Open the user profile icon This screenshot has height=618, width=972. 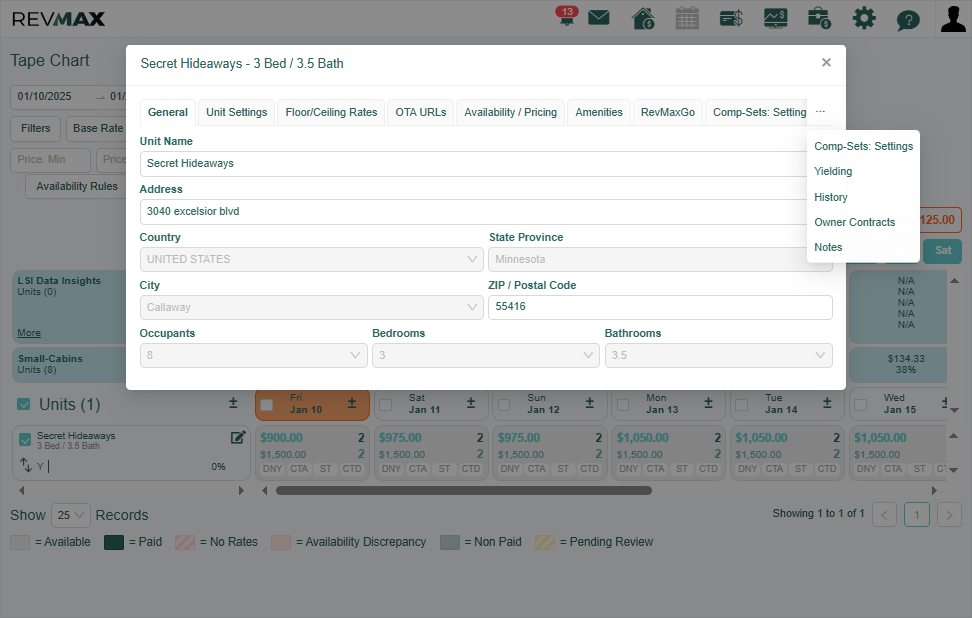pos(953,18)
